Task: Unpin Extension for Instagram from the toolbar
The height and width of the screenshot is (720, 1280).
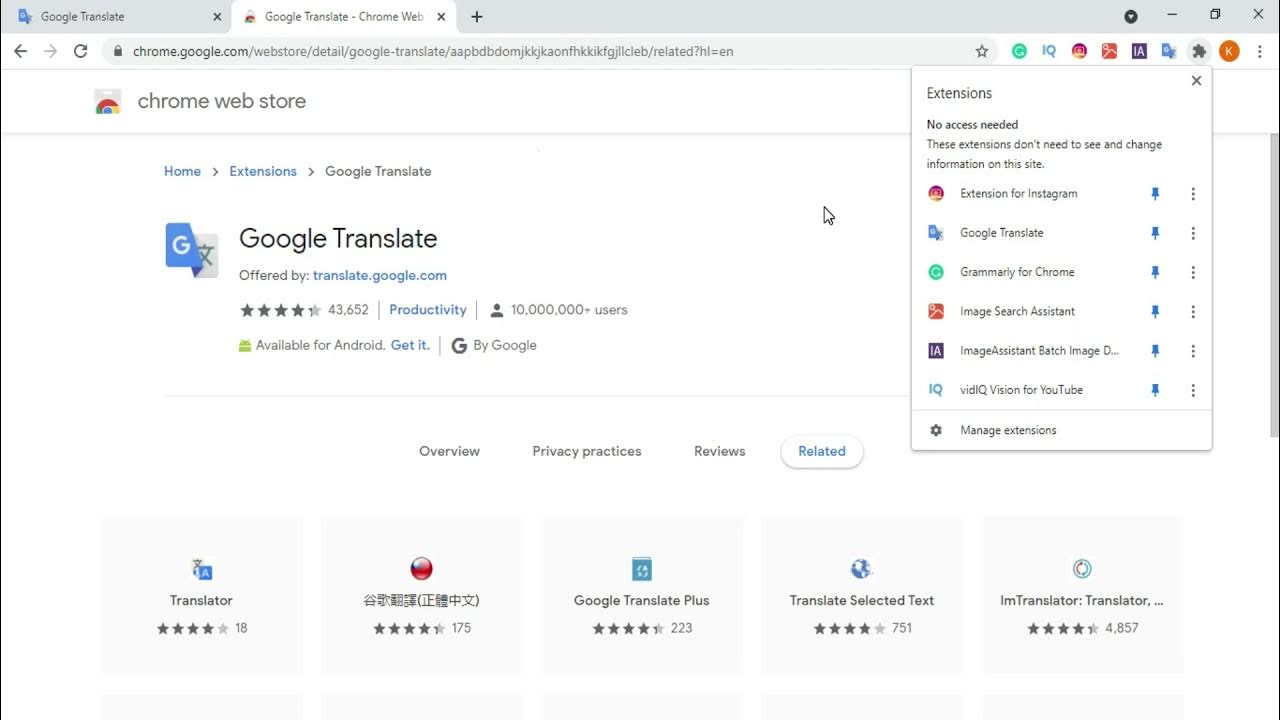Action: [x=1155, y=194]
